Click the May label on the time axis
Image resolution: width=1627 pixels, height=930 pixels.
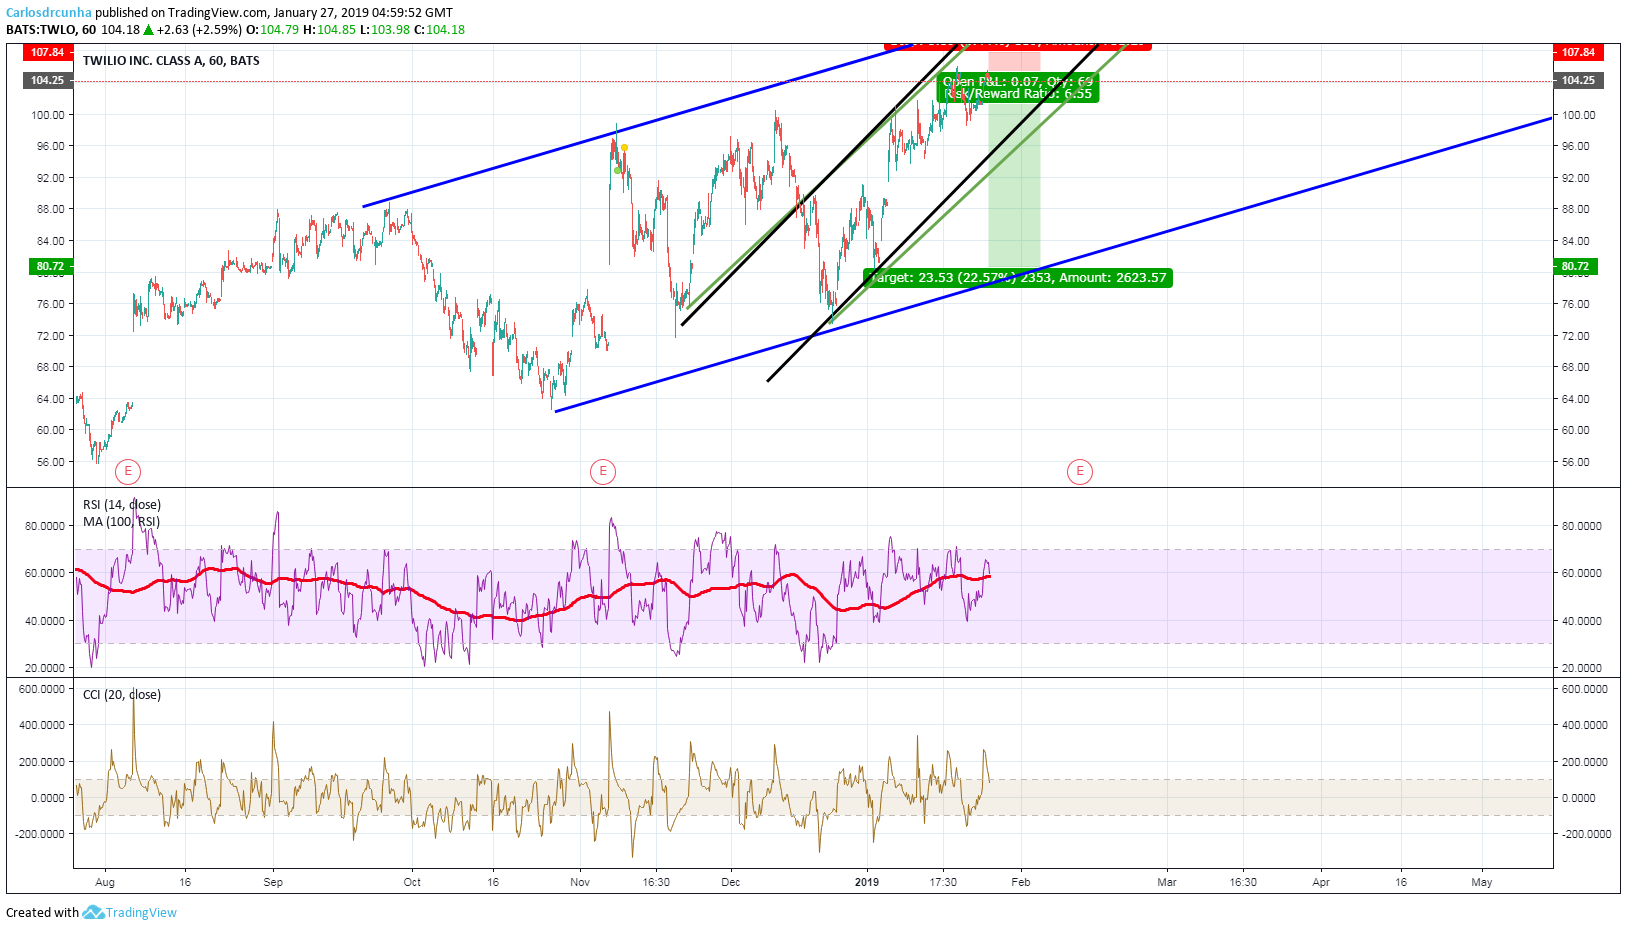(x=1482, y=882)
